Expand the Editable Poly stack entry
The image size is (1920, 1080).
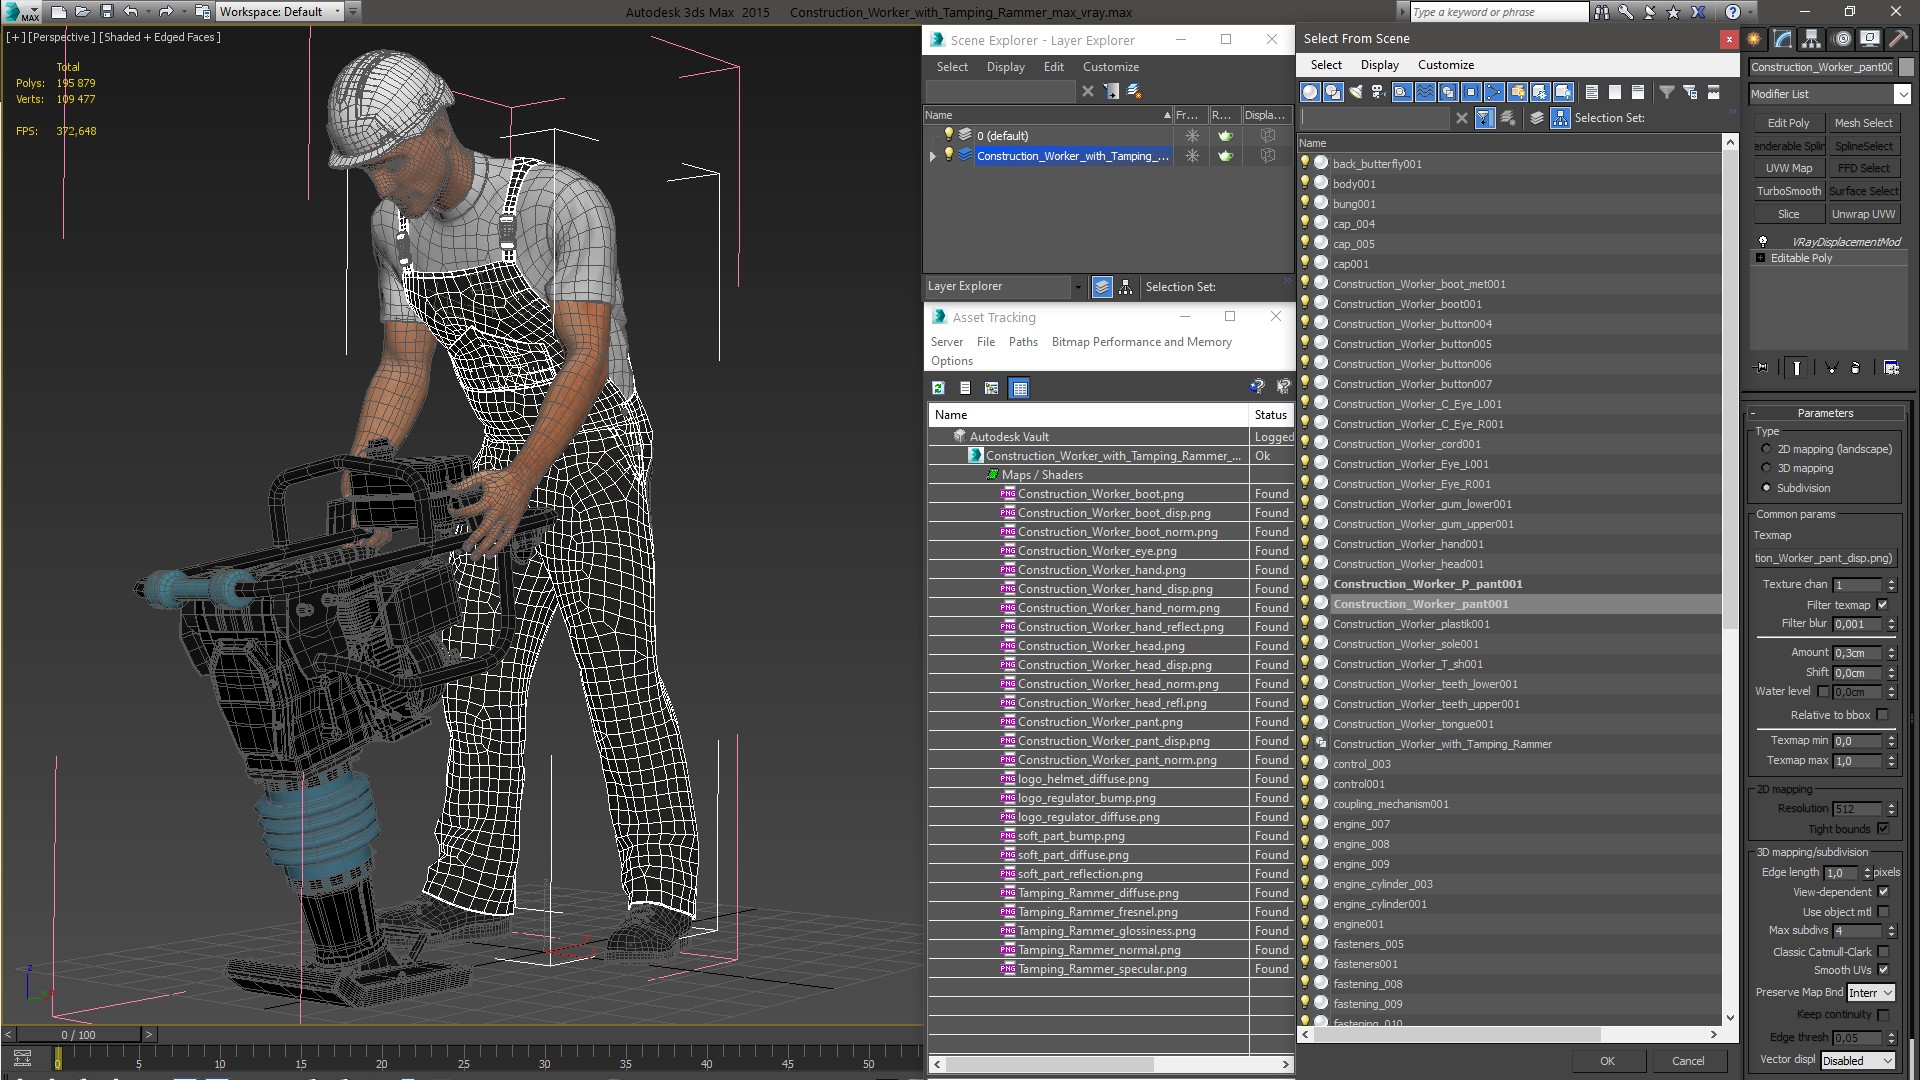(1760, 258)
